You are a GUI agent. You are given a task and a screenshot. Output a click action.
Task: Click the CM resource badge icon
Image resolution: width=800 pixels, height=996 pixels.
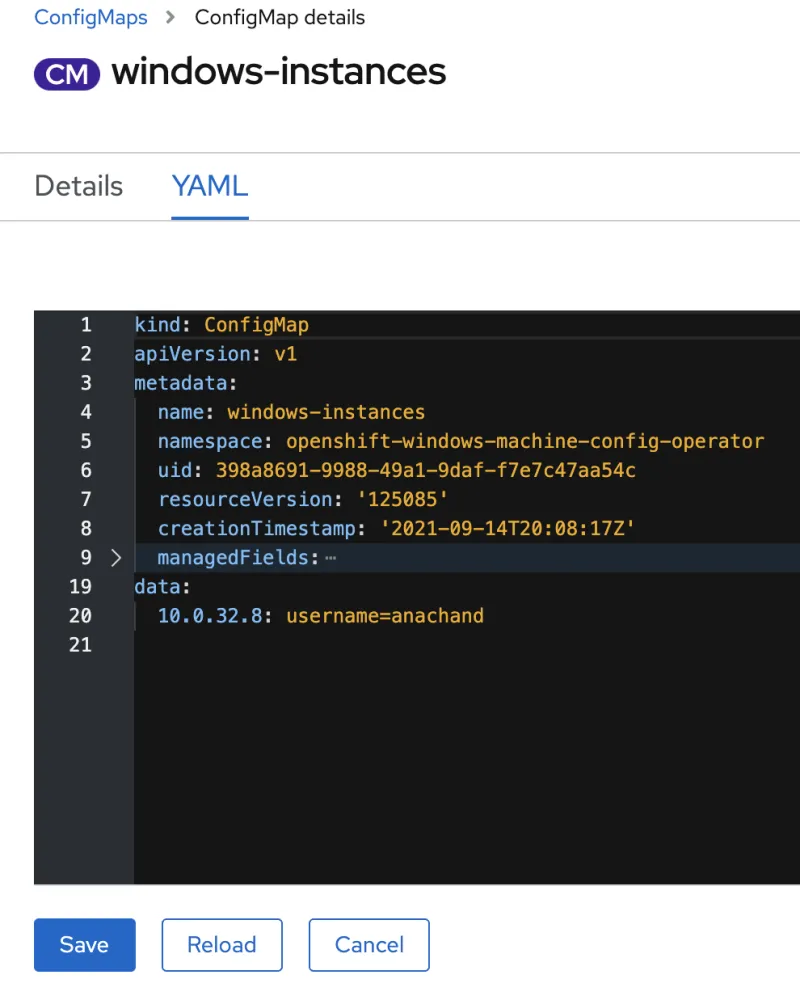(x=67, y=74)
